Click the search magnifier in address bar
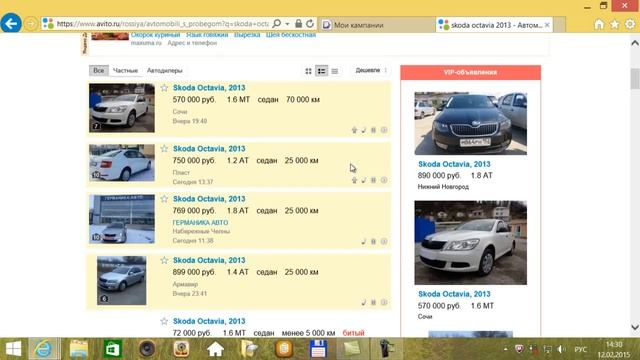 pyautogui.click(x=276, y=24)
